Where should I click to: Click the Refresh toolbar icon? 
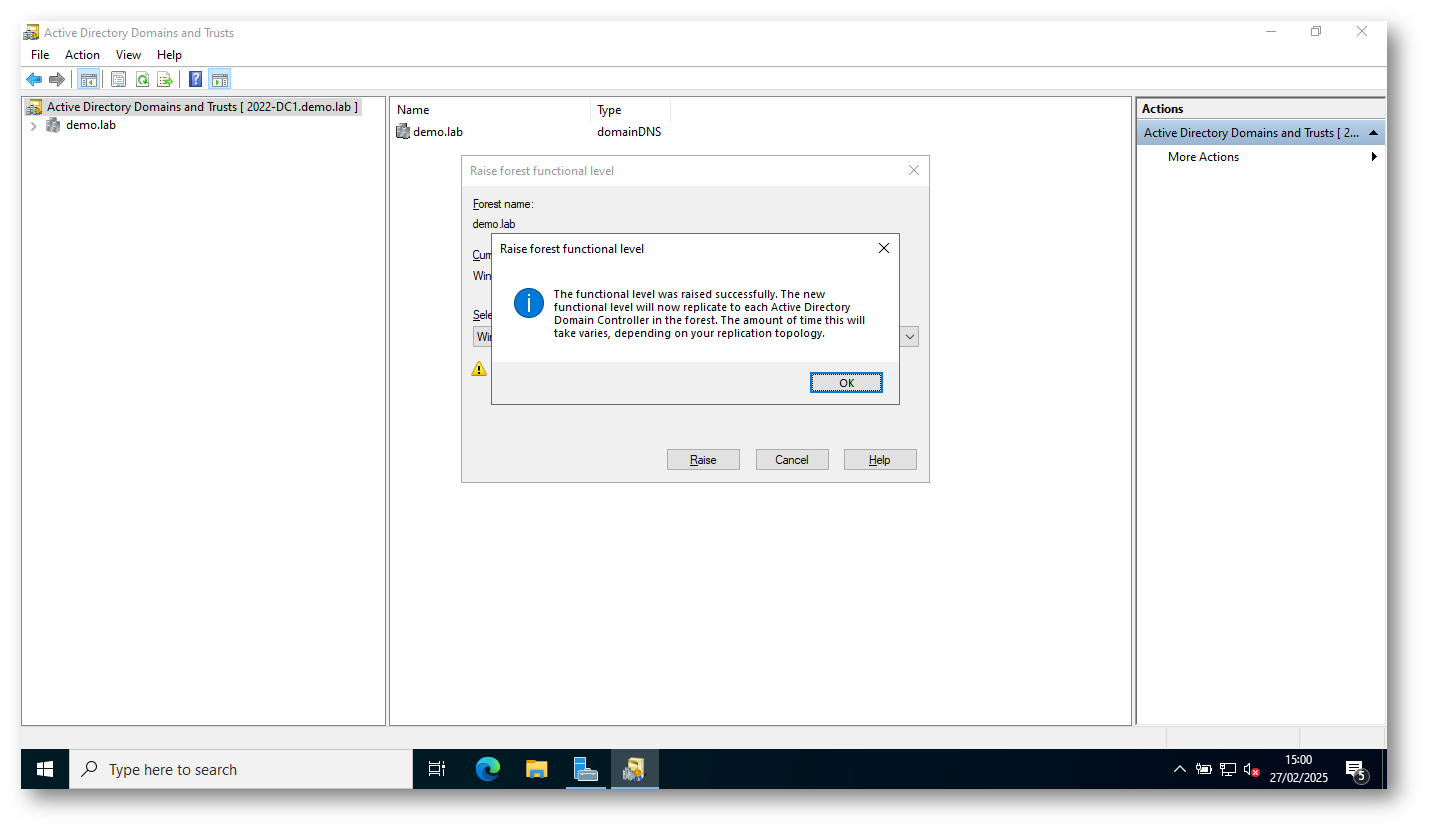[x=142, y=79]
